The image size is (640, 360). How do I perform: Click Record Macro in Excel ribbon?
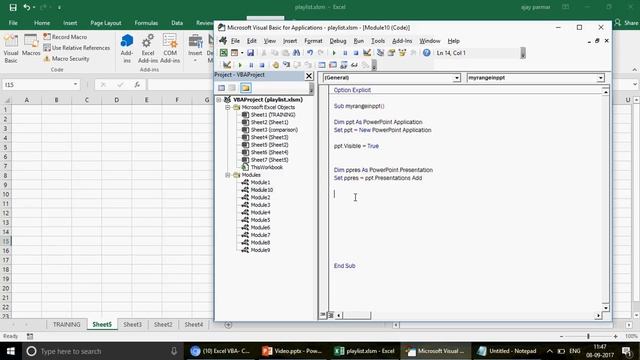click(65, 37)
